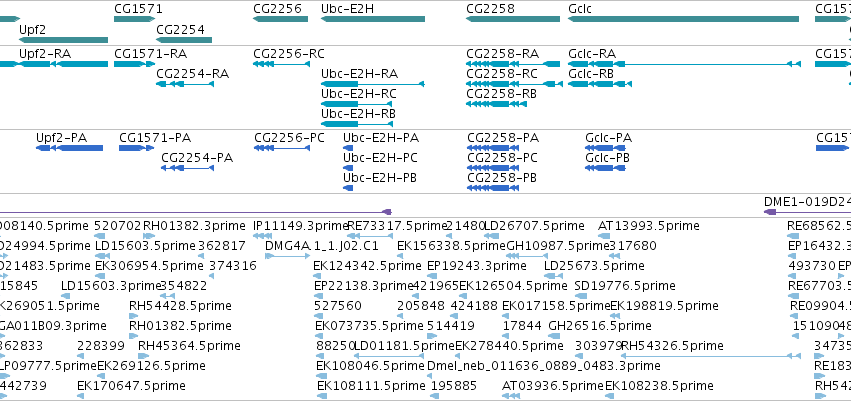This screenshot has height=401, width=851.
Task: Open EST LD26707.5prime
Action: point(491,236)
